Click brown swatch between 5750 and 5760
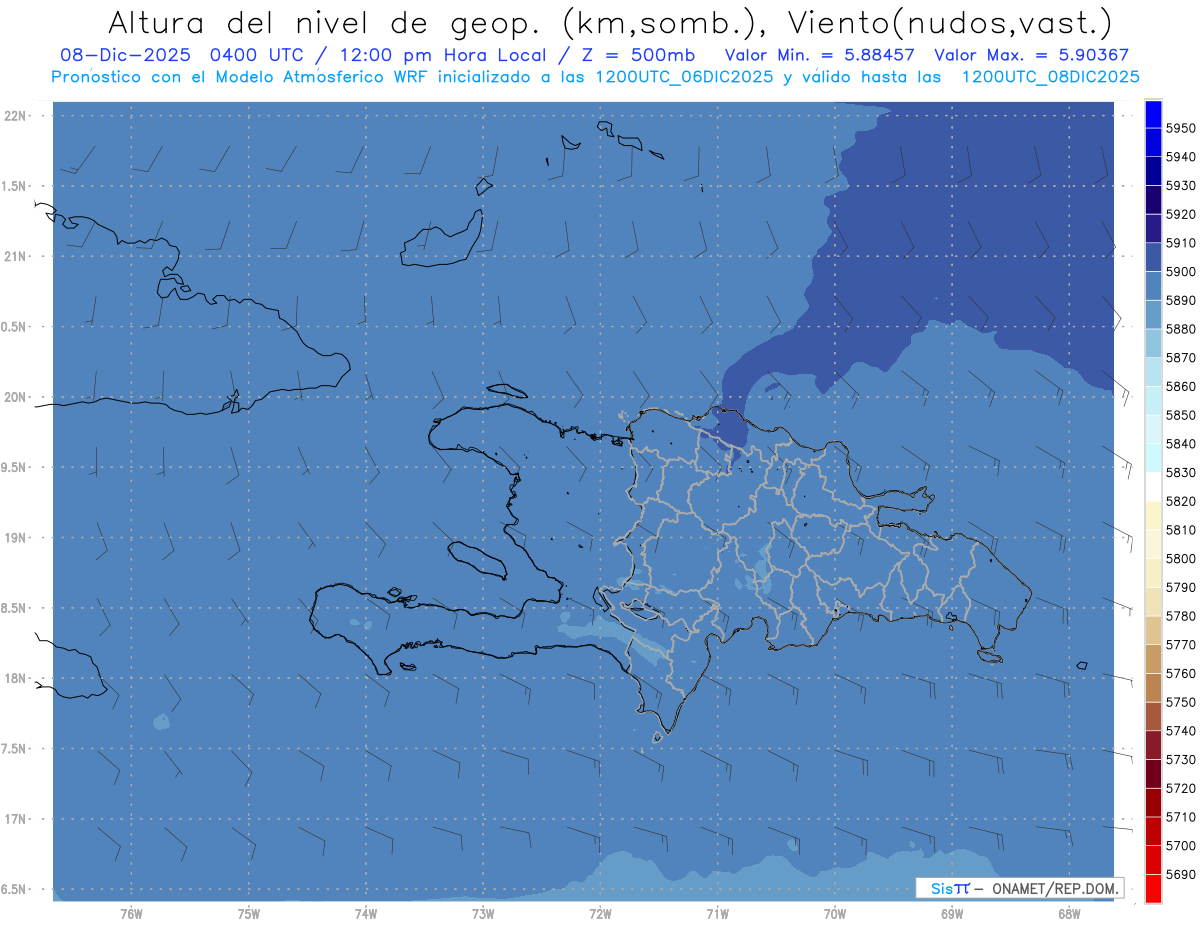Image resolution: width=1200 pixels, height=927 pixels. click(1152, 687)
